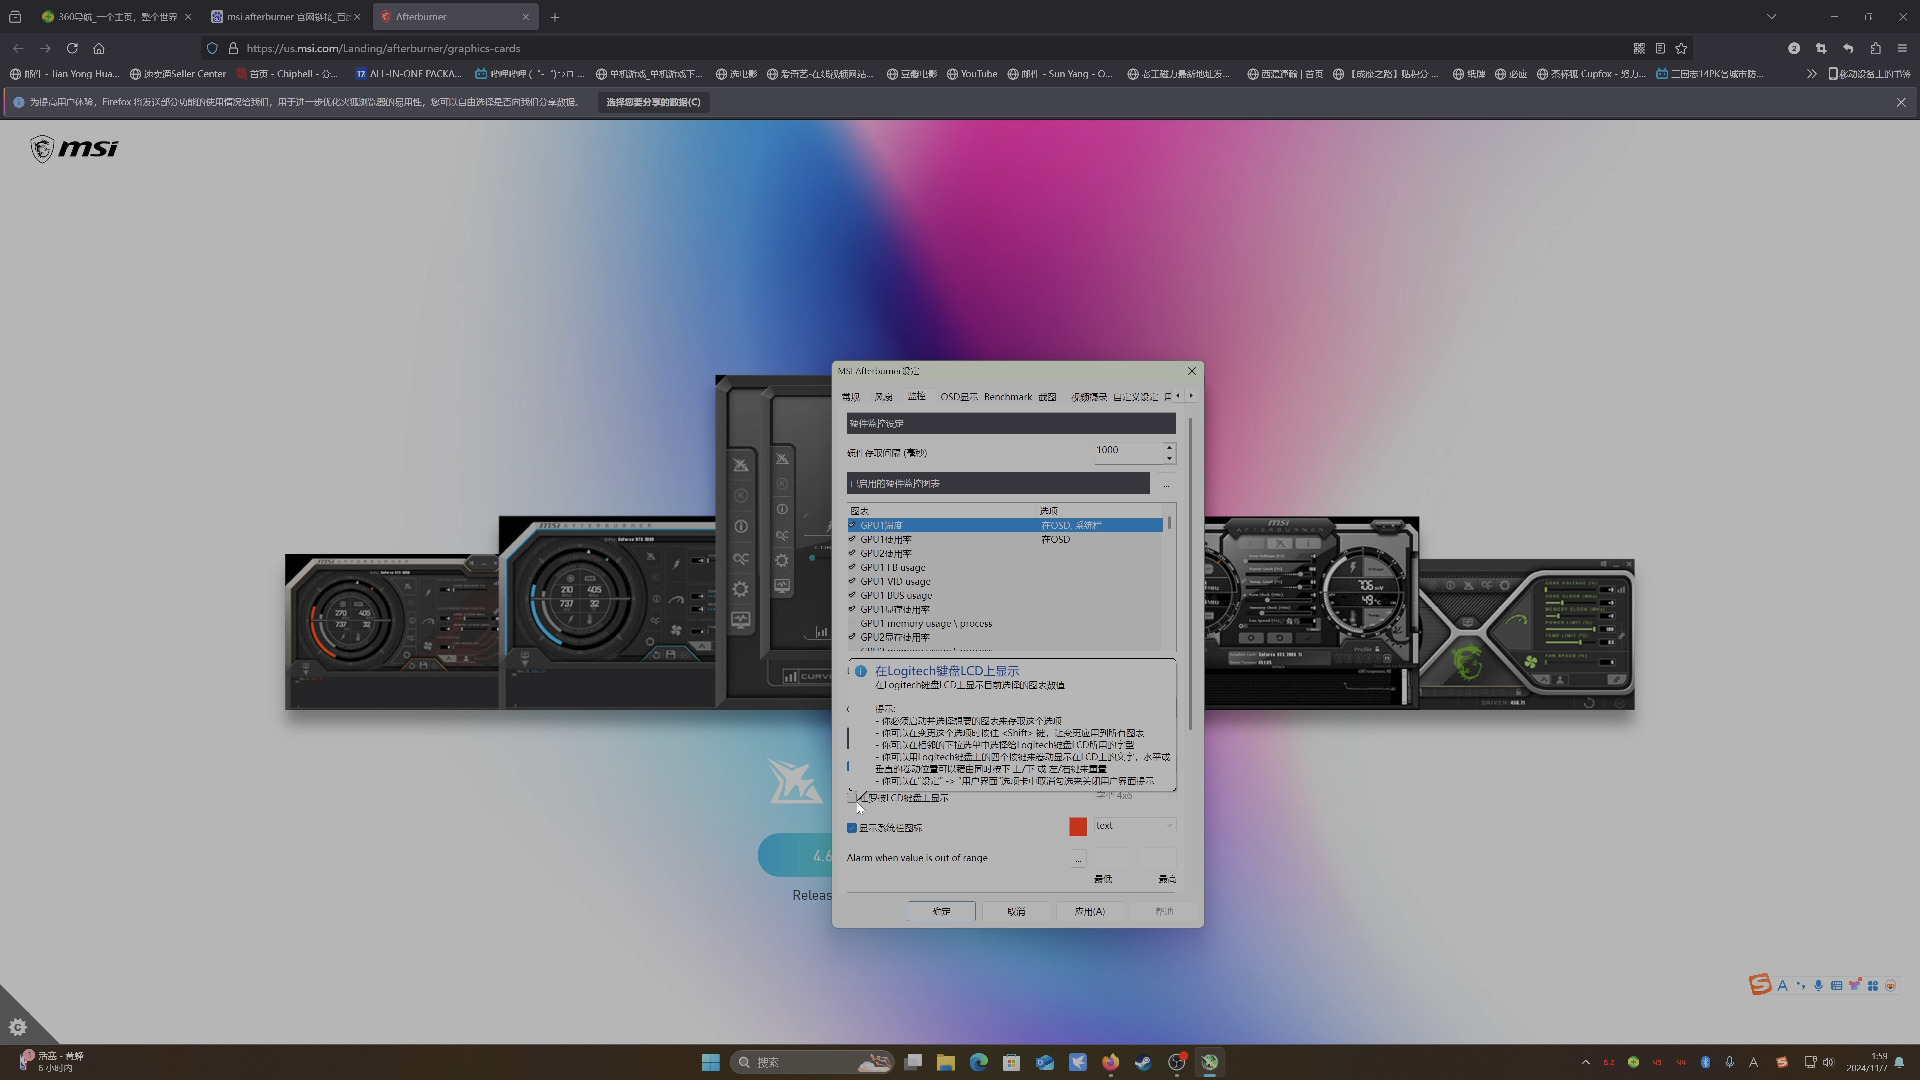The height and width of the screenshot is (1080, 1920).
Task: Decrease the hardware polling period with down arrow
Action: pos(1169,458)
